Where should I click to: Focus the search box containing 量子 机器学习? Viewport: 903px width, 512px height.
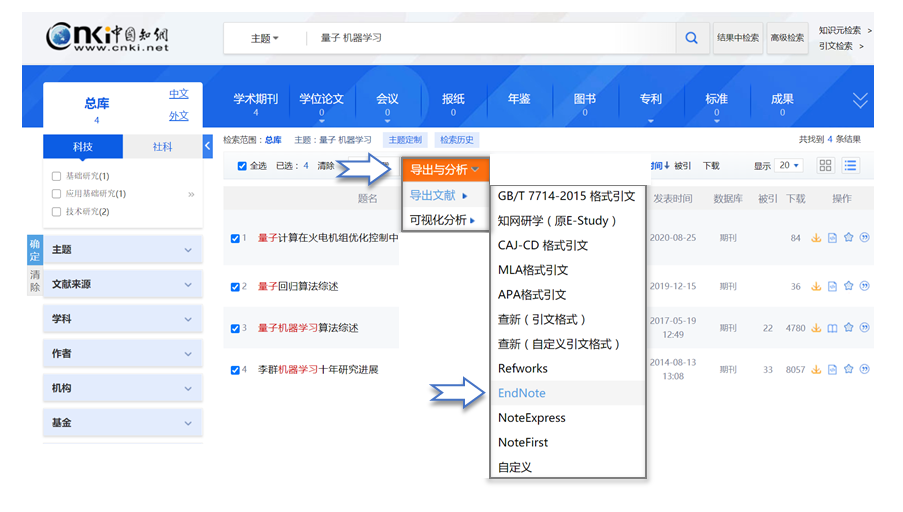(x=490, y=38)
